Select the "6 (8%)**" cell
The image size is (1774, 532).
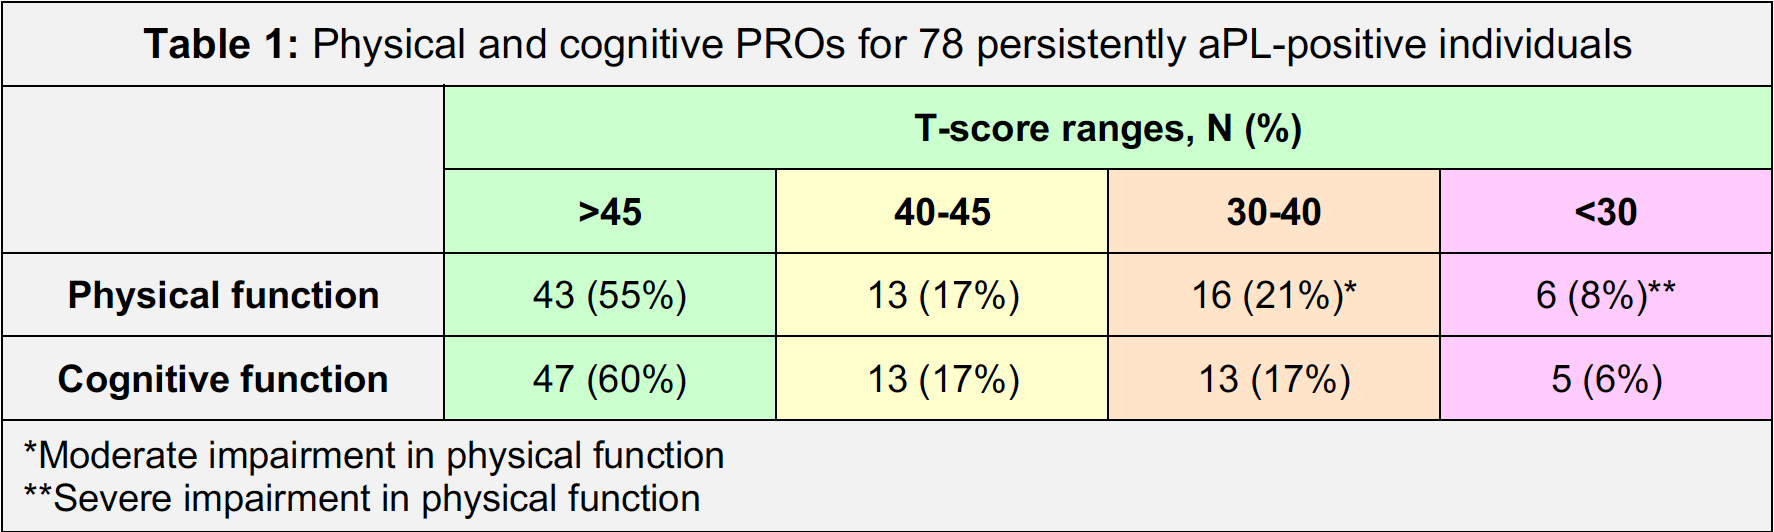point(1605,295)
